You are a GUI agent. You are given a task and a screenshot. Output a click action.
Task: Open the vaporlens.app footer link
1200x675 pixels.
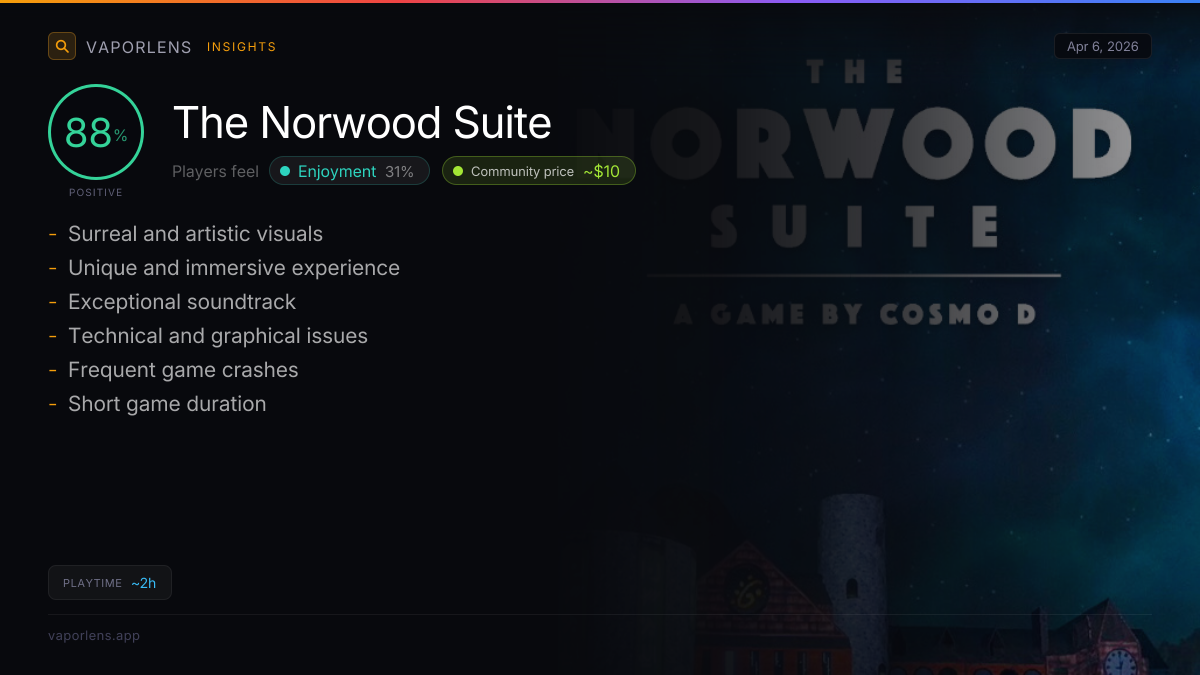[94, 635]
